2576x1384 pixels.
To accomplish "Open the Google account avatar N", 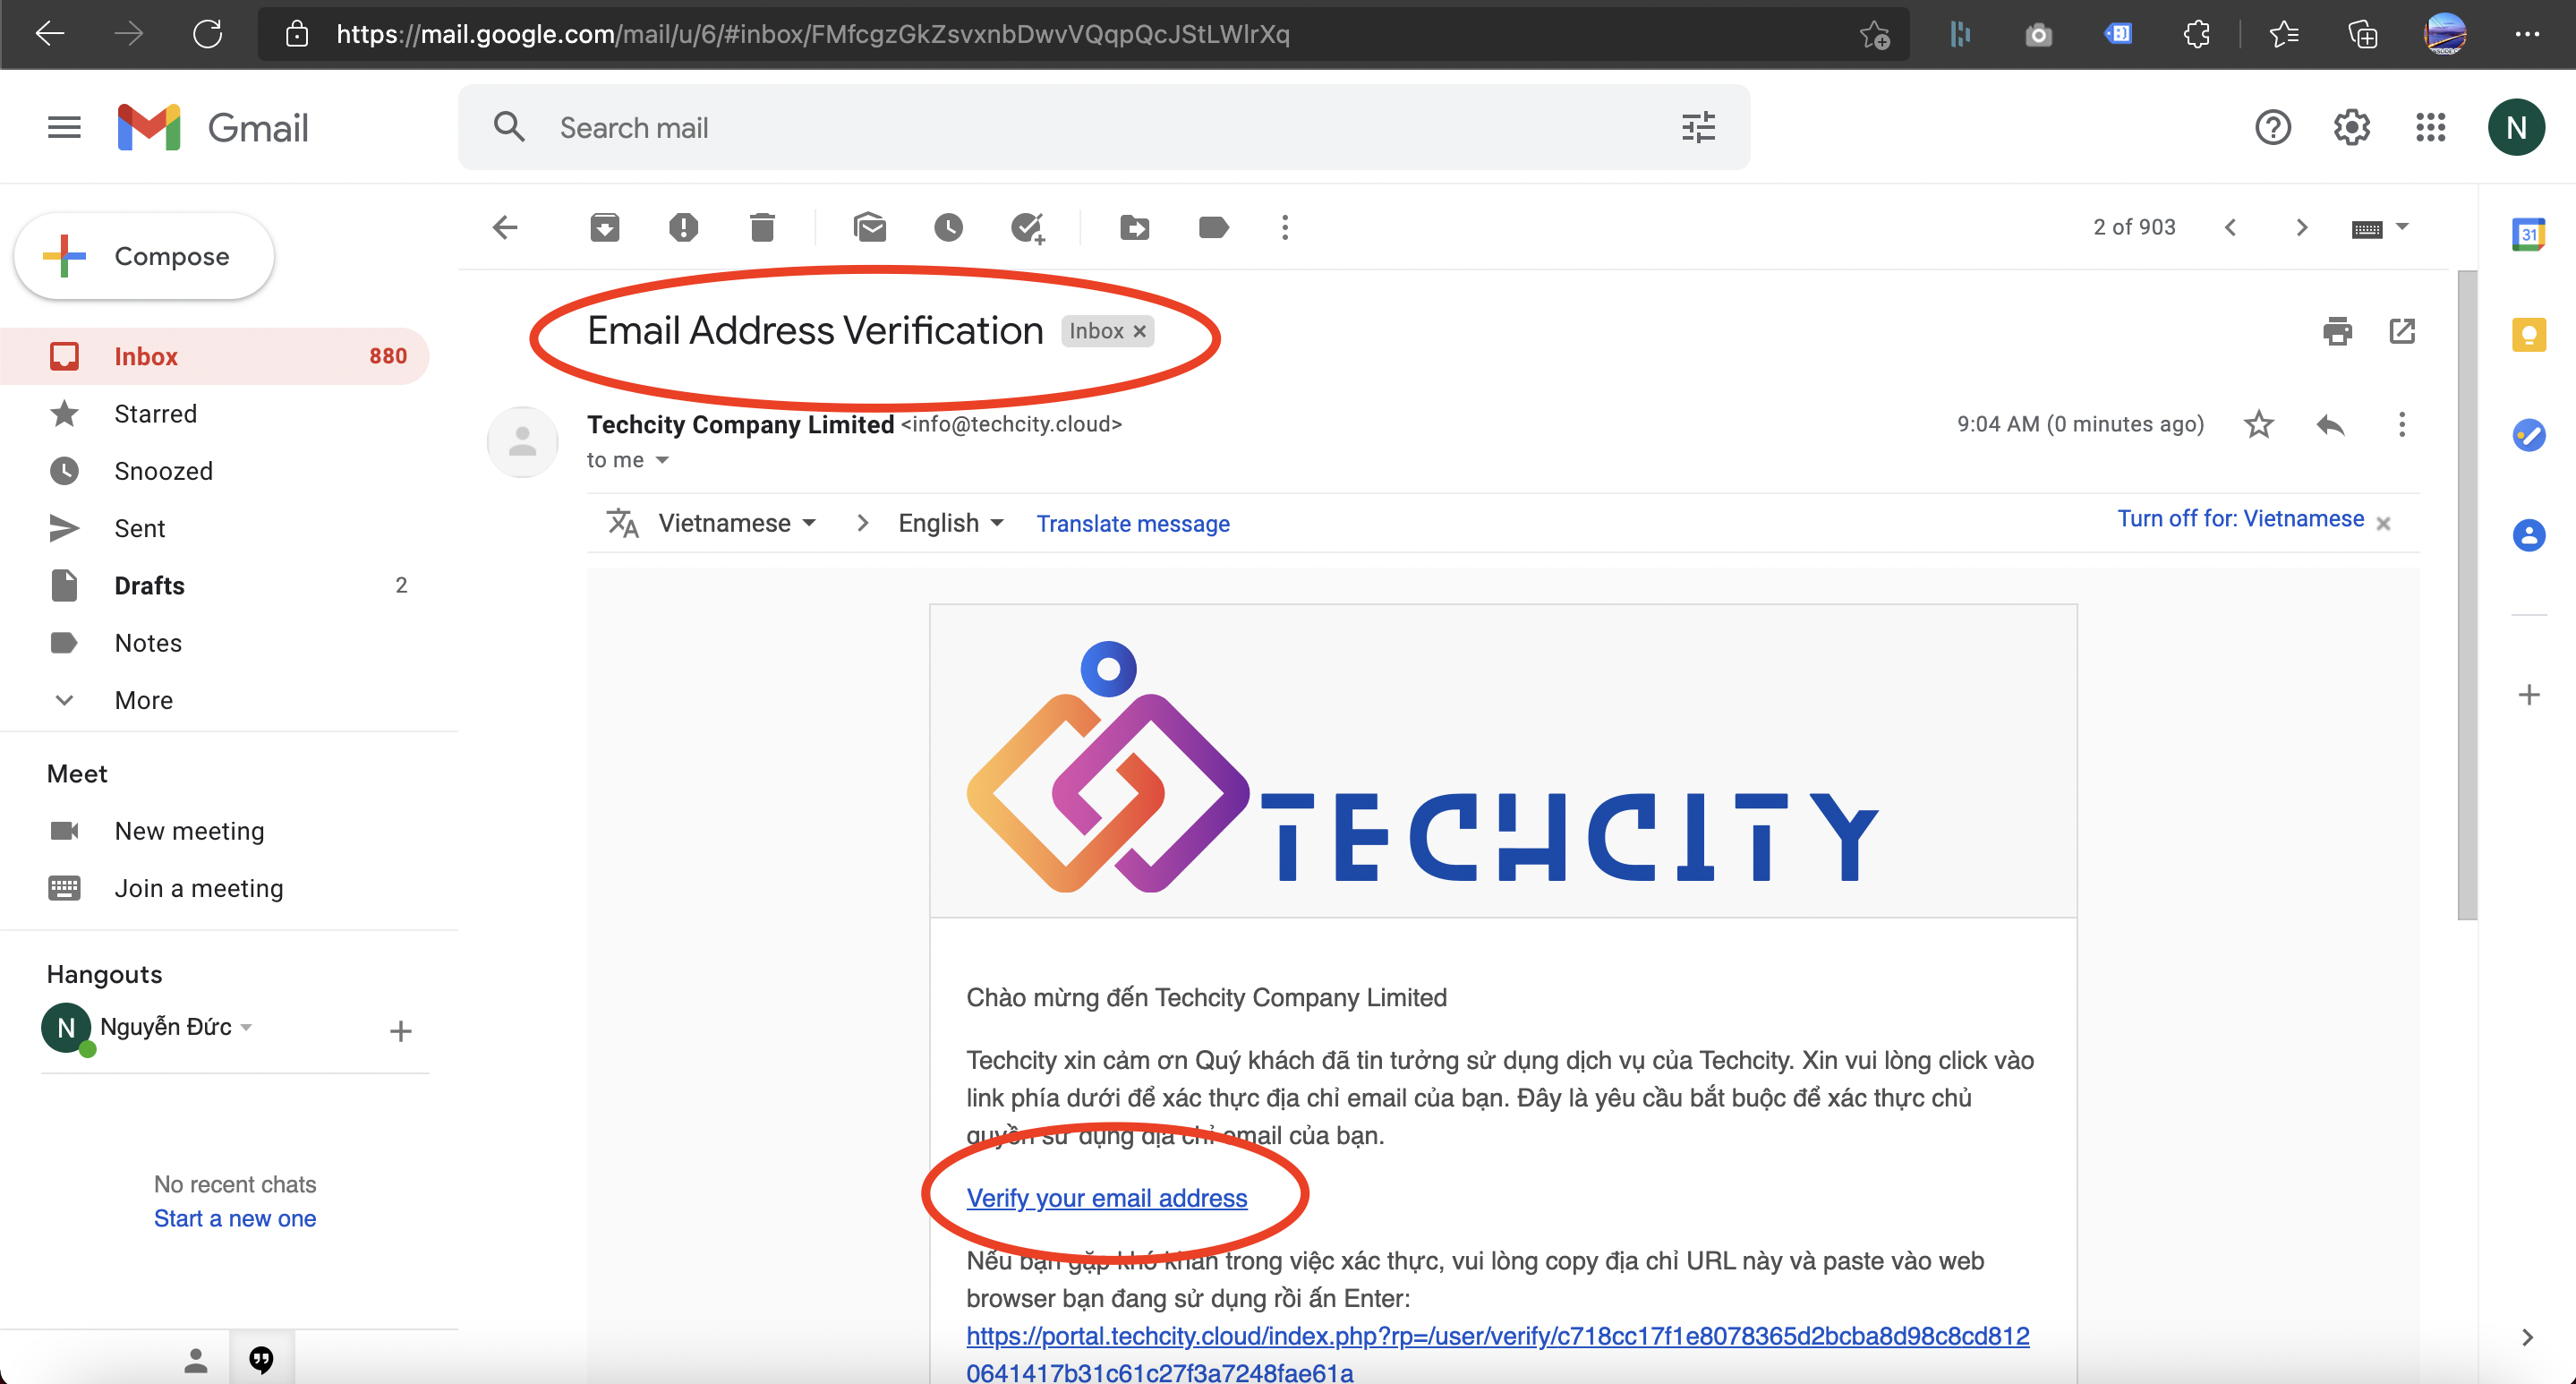I will coord(2516,127).
